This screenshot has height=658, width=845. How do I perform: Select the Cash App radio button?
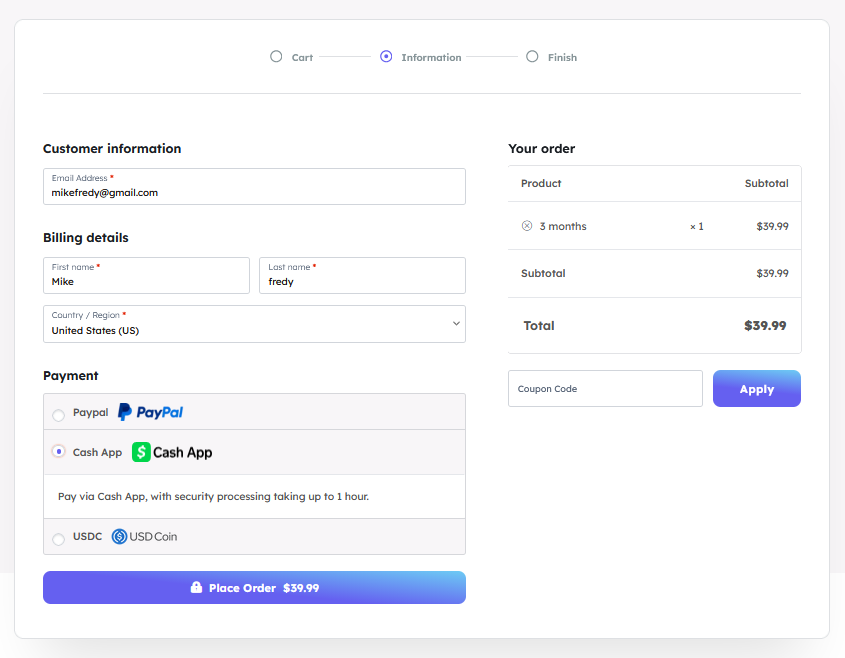click(58, 452)
